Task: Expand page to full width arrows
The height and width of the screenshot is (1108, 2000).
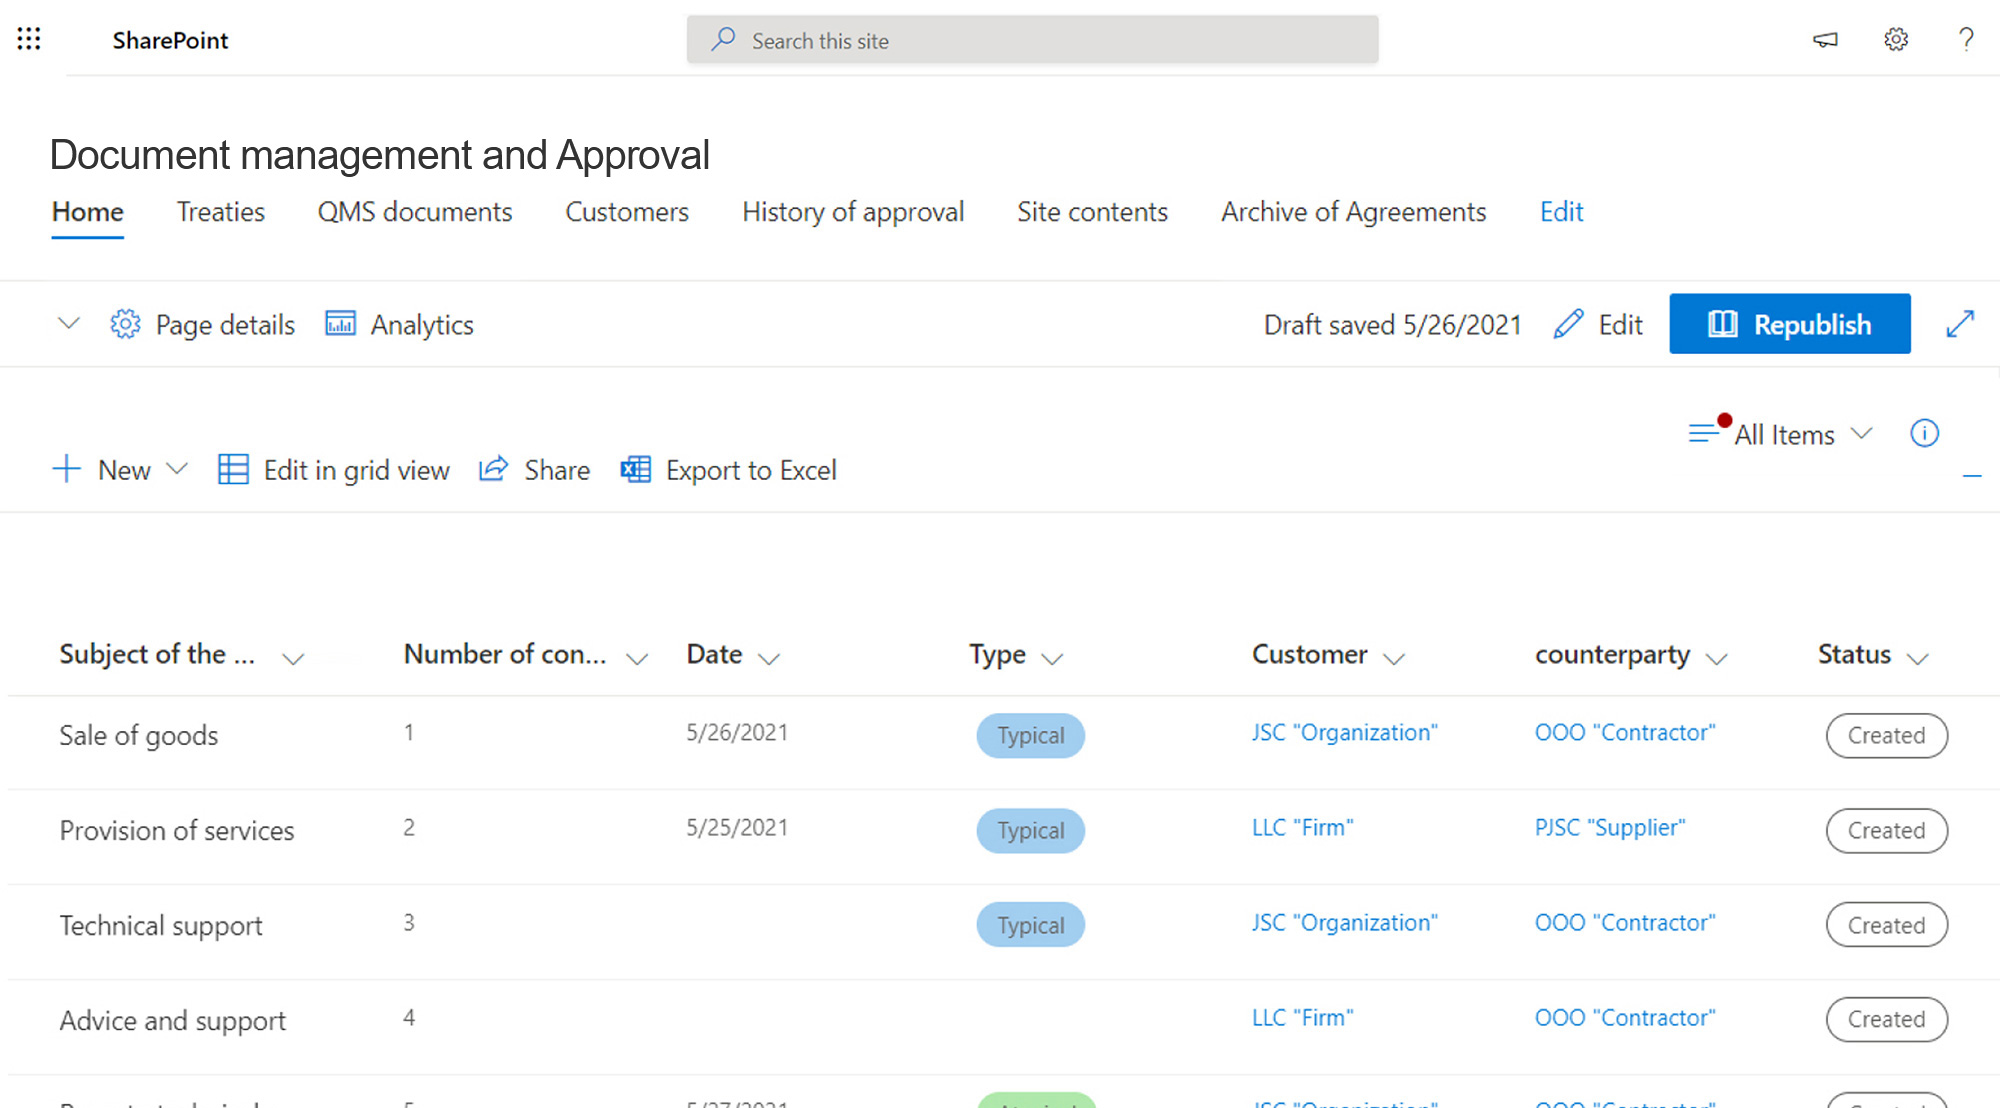Action: click(x=1960, y=324)
